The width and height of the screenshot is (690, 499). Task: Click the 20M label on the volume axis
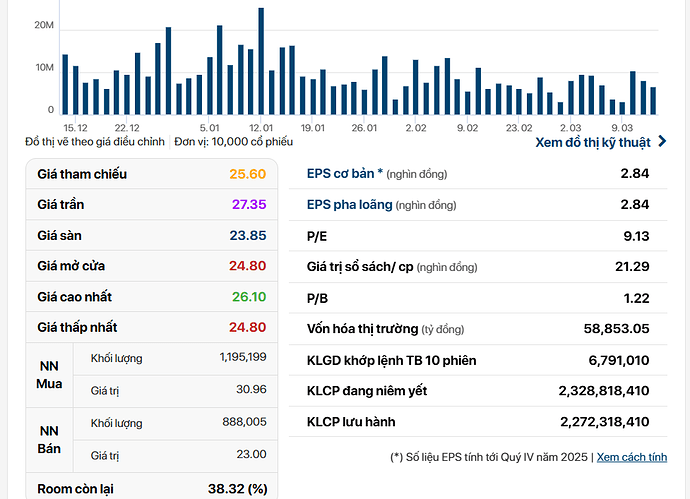point(44,24)
